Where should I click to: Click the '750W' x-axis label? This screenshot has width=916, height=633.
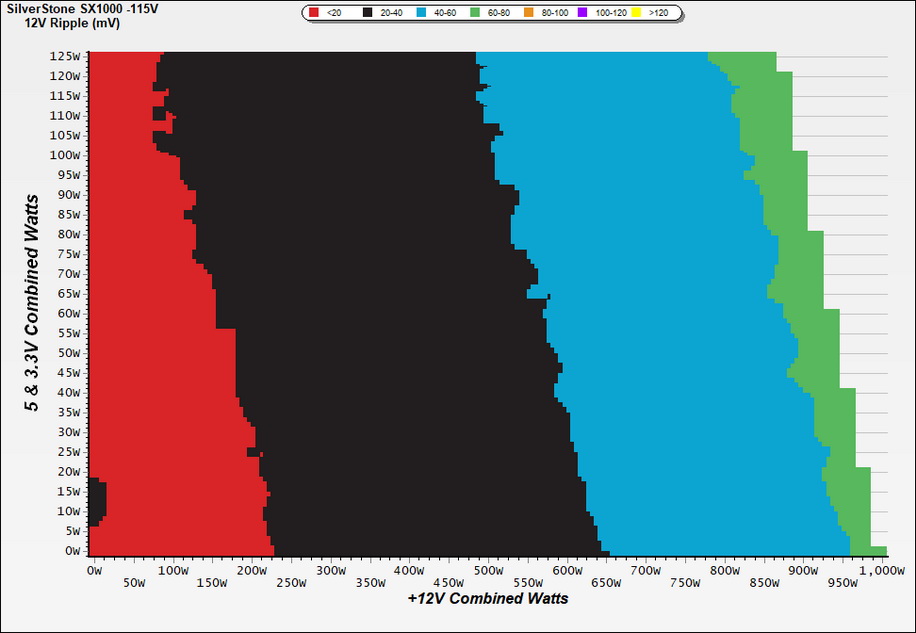686,583
